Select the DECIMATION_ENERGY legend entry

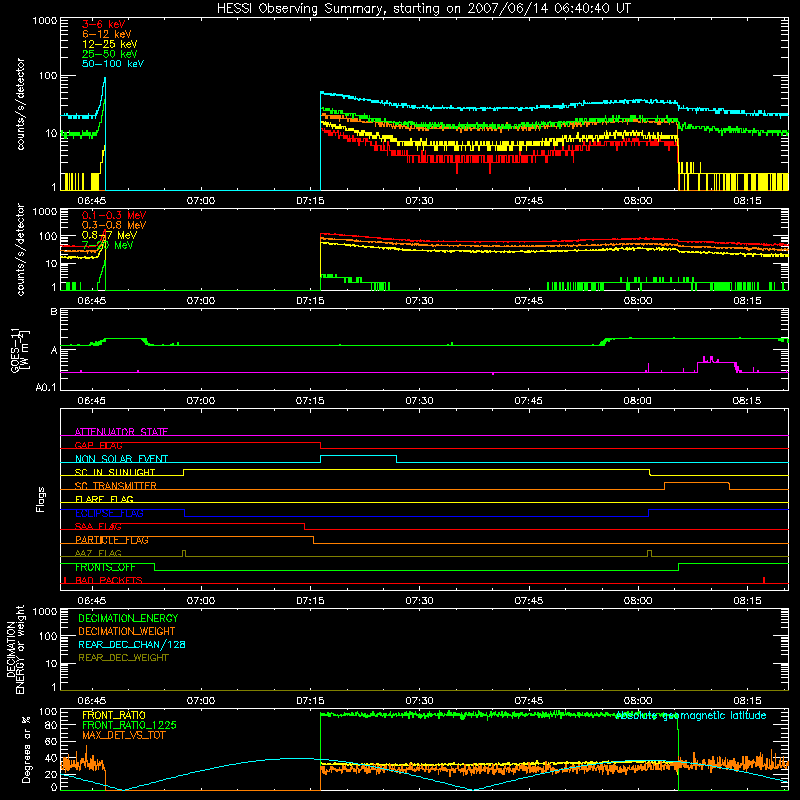tap(128, 618)
